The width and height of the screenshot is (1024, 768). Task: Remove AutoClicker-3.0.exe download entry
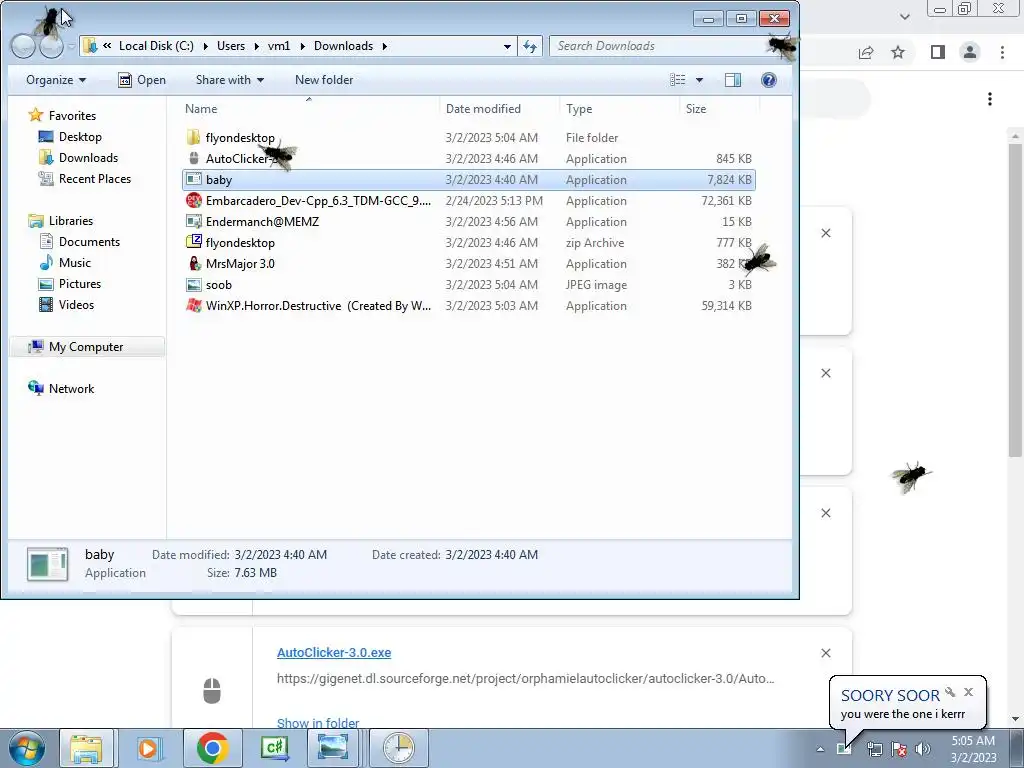click(x=825, y=653)
